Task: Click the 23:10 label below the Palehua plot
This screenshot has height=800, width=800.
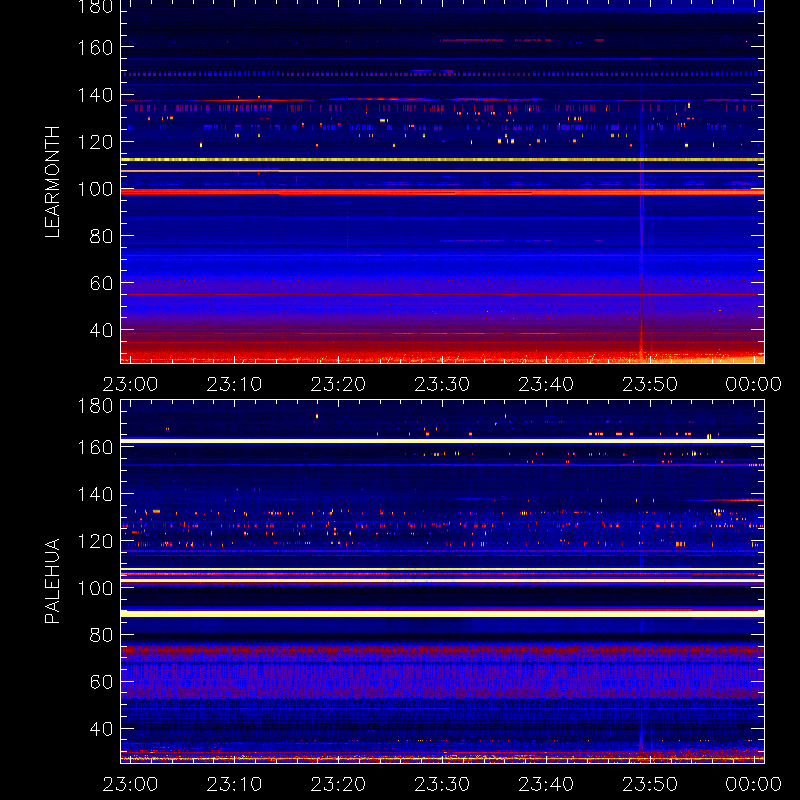Action: point(234,784)
